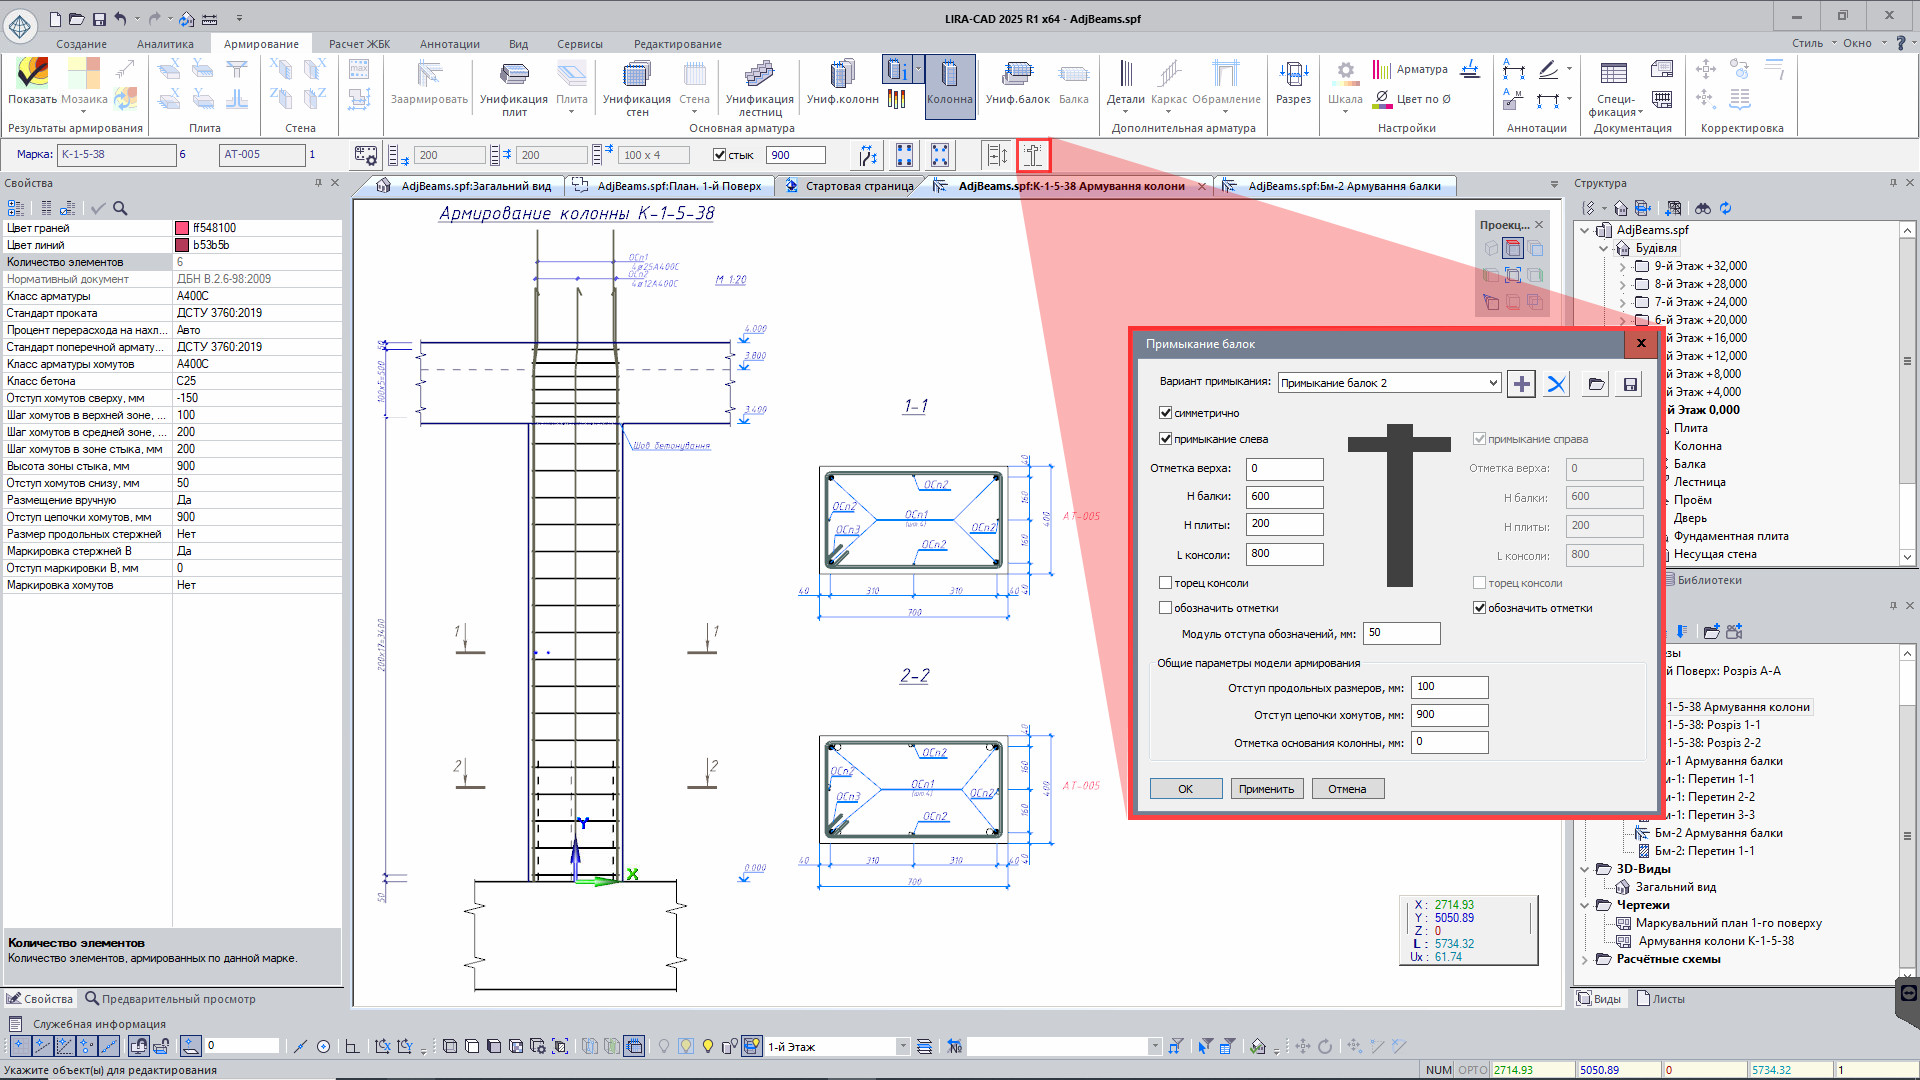Expand 9-й Этаж +32,000 tree node
This screenshot has width=1920, height=1080.
1622,266
